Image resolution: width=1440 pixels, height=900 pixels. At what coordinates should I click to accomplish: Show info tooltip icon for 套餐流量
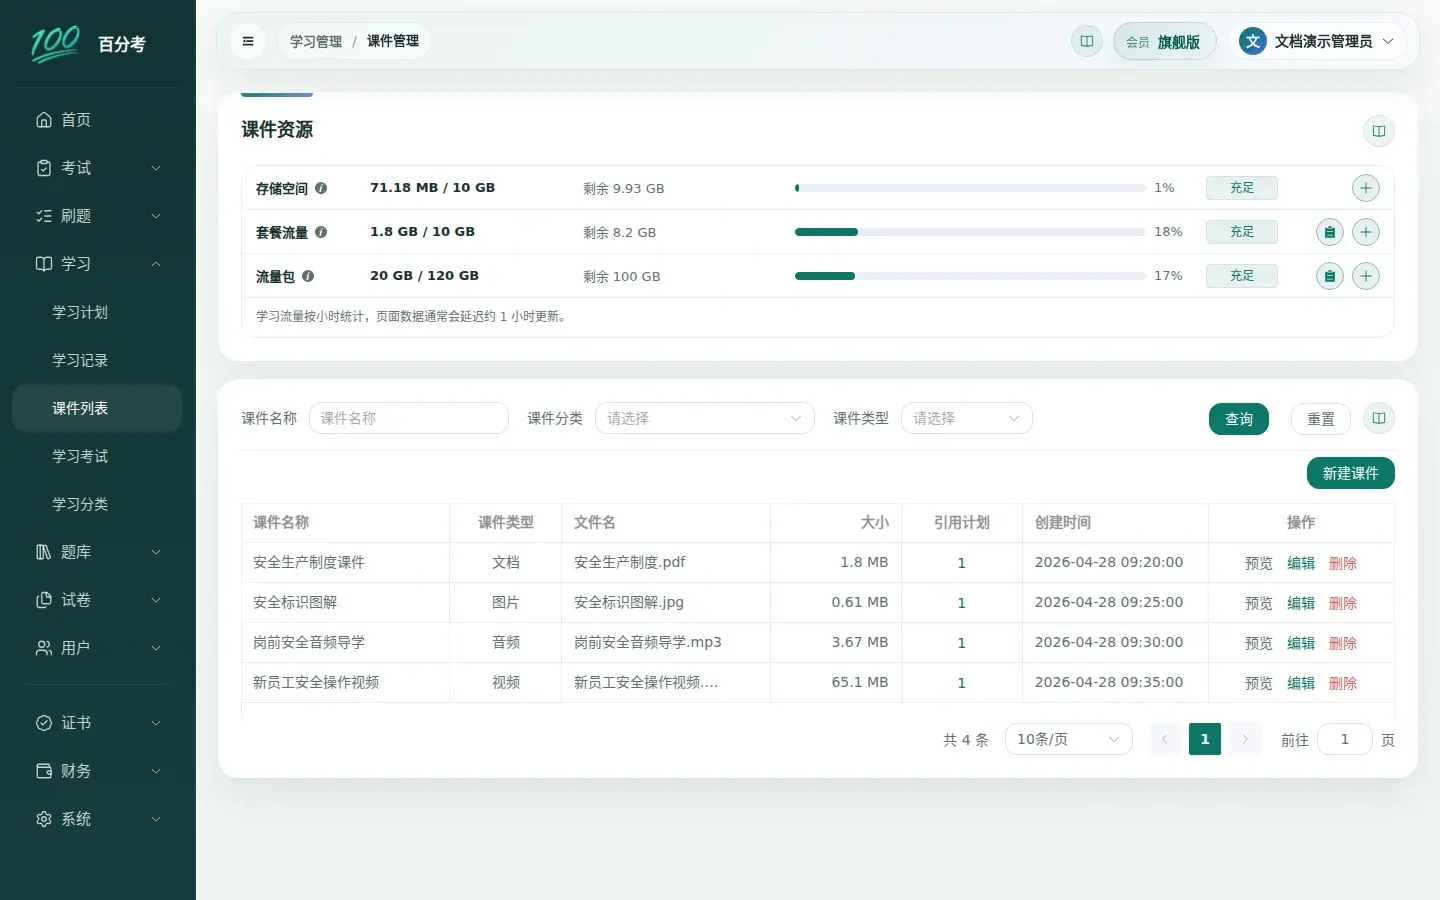(x=321, y=232)
